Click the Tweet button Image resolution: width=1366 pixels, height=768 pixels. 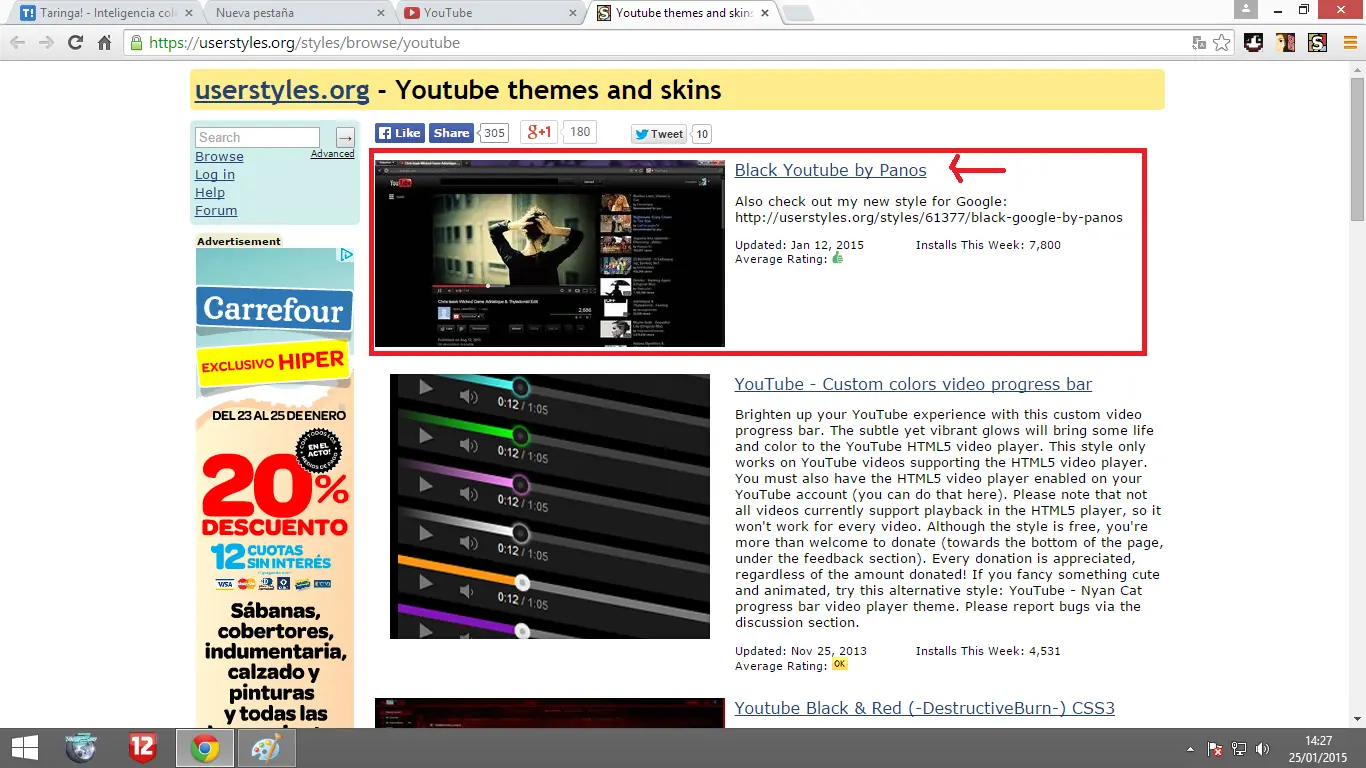click(x=659, y=134)
